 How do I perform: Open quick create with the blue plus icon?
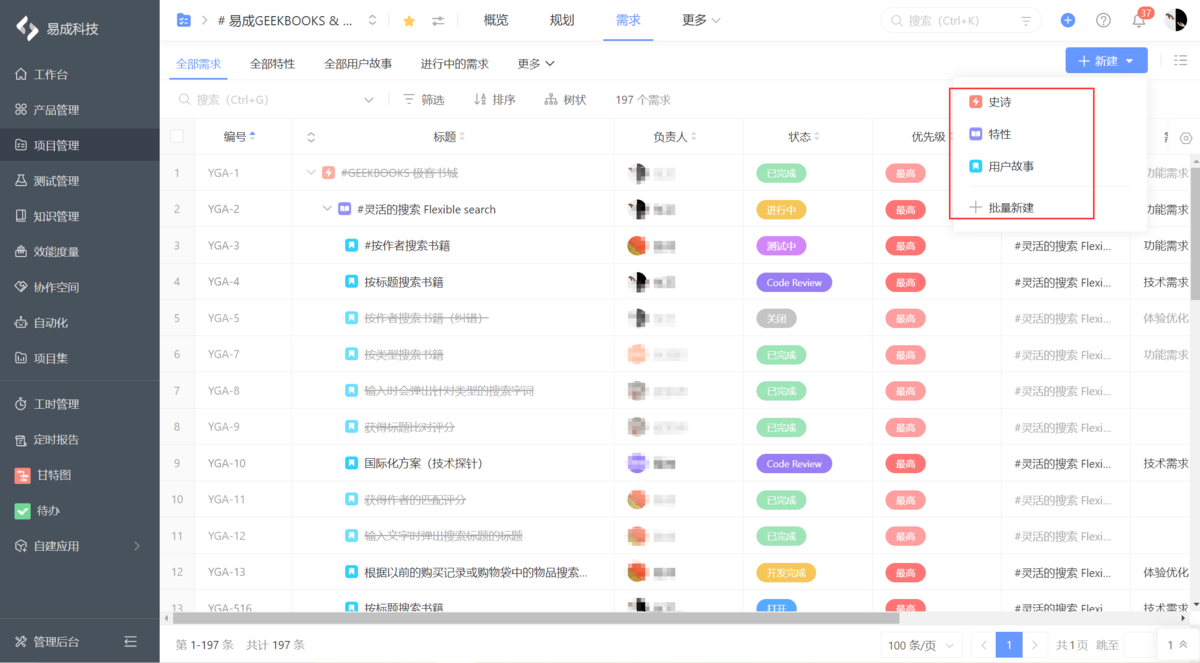(1066, 20)
